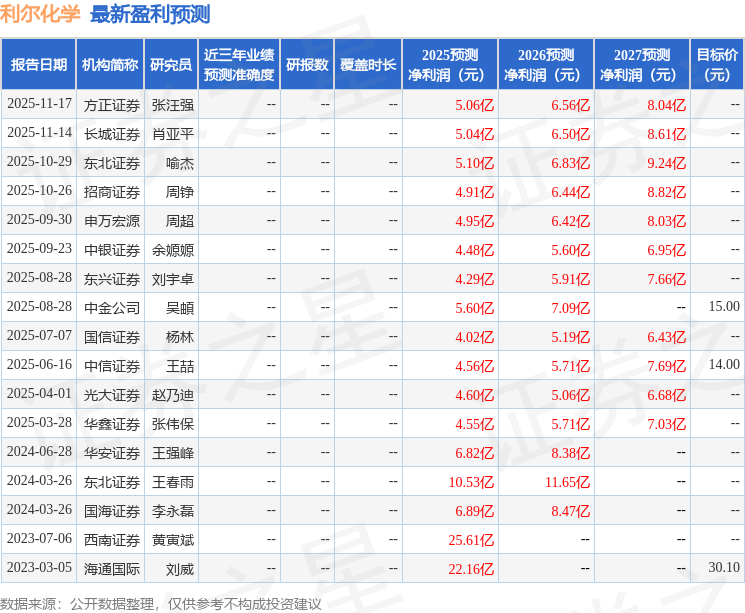Screen dimensions: 745x613
Task: Select the 中信证券 institution cell
Action: 112,366
